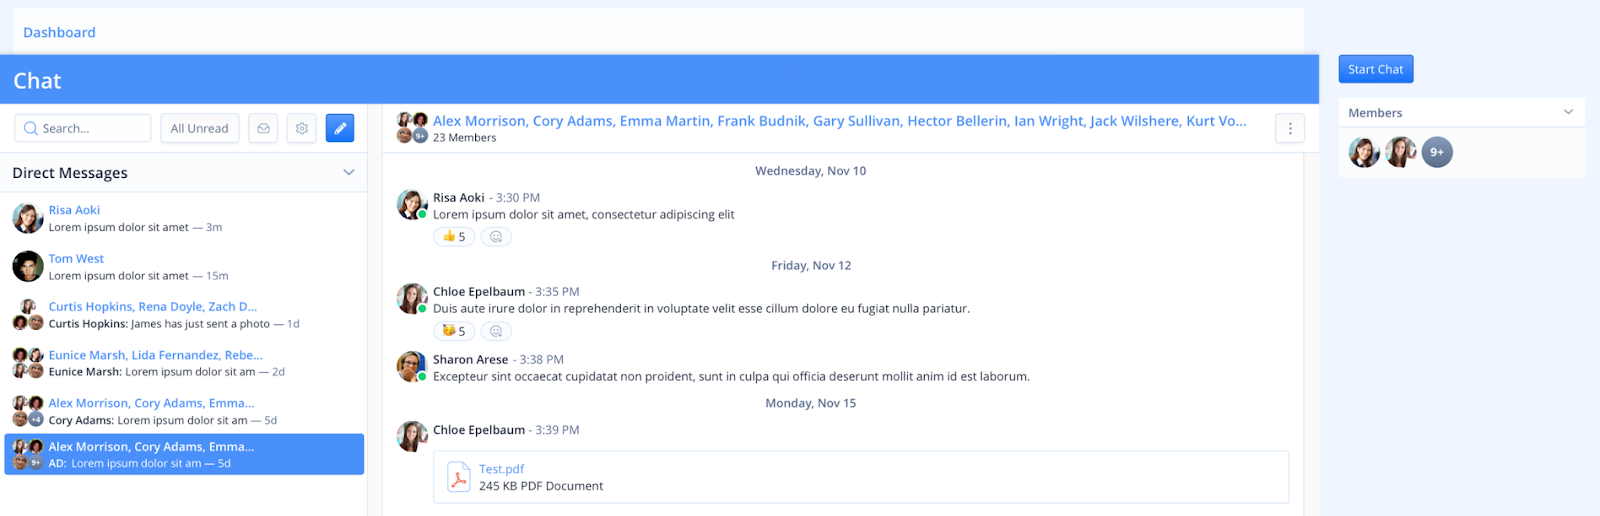Viewport: 1600px width, 516px height.
Task: Add emoji reaction to Chloe Epelbaum's message
Action: [496, 331]
